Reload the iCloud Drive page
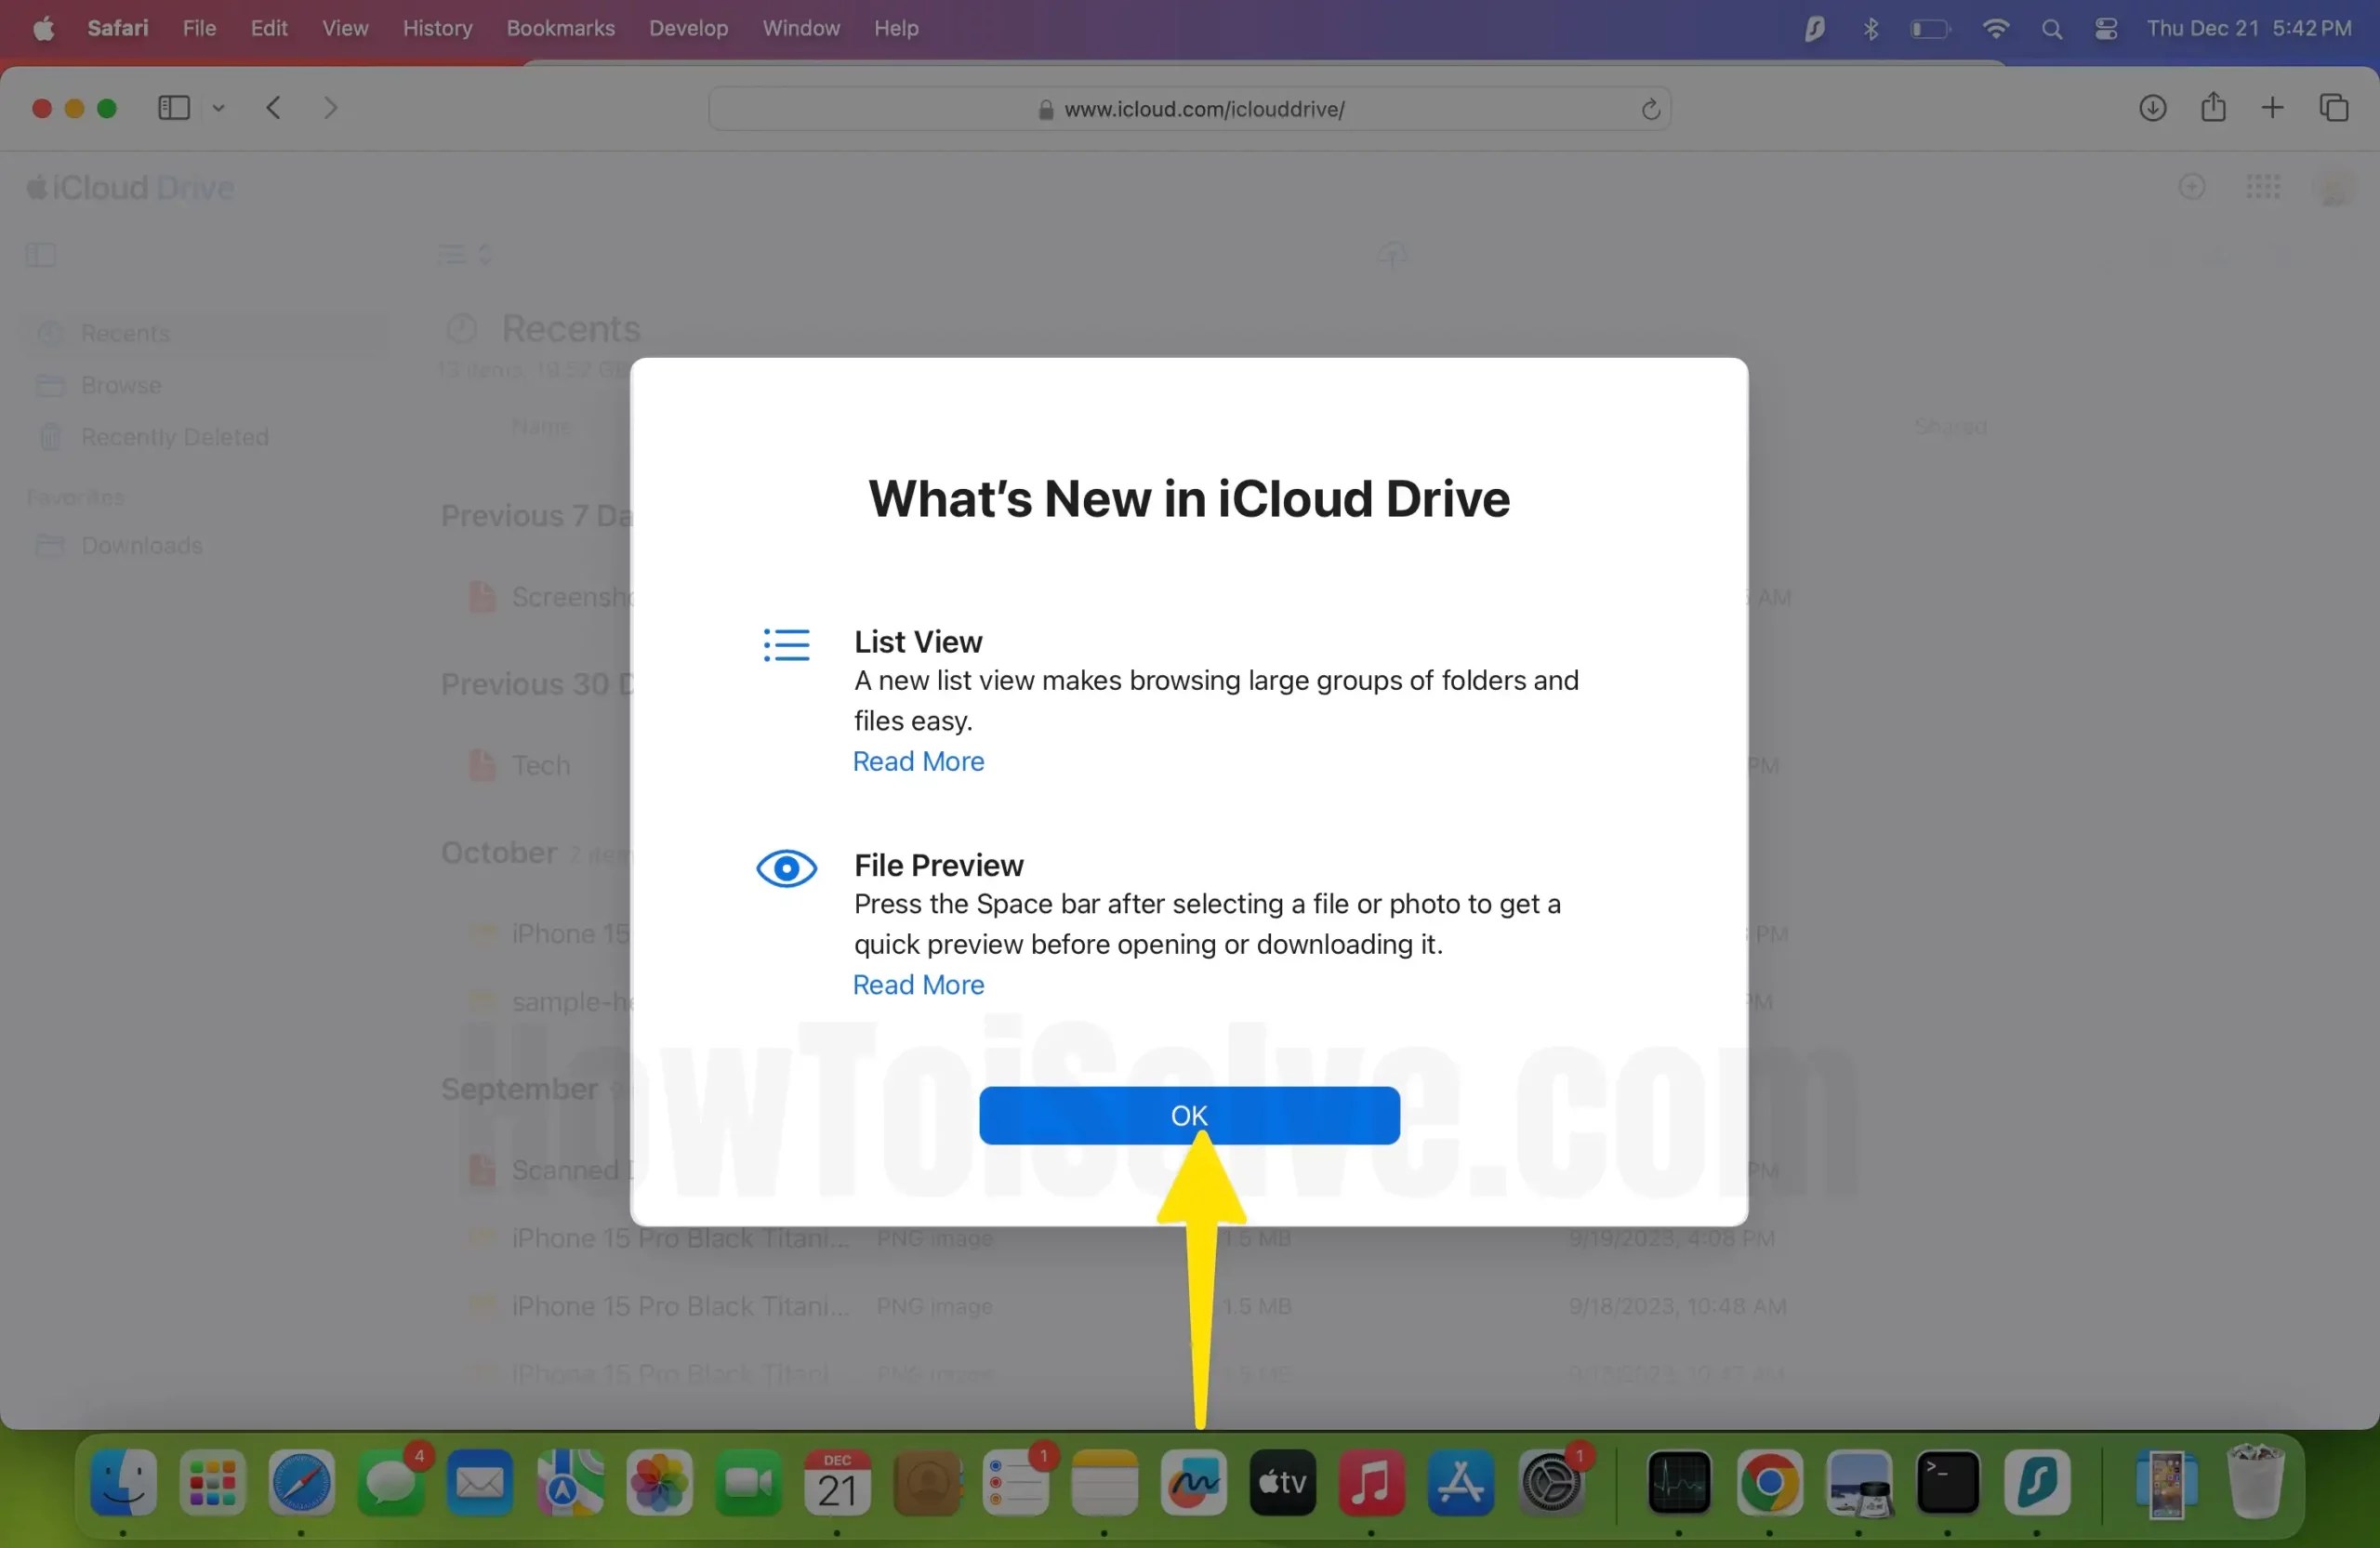This screenshot has width=2380, height=1548. pyautogui.click(x=1650, y=109)
